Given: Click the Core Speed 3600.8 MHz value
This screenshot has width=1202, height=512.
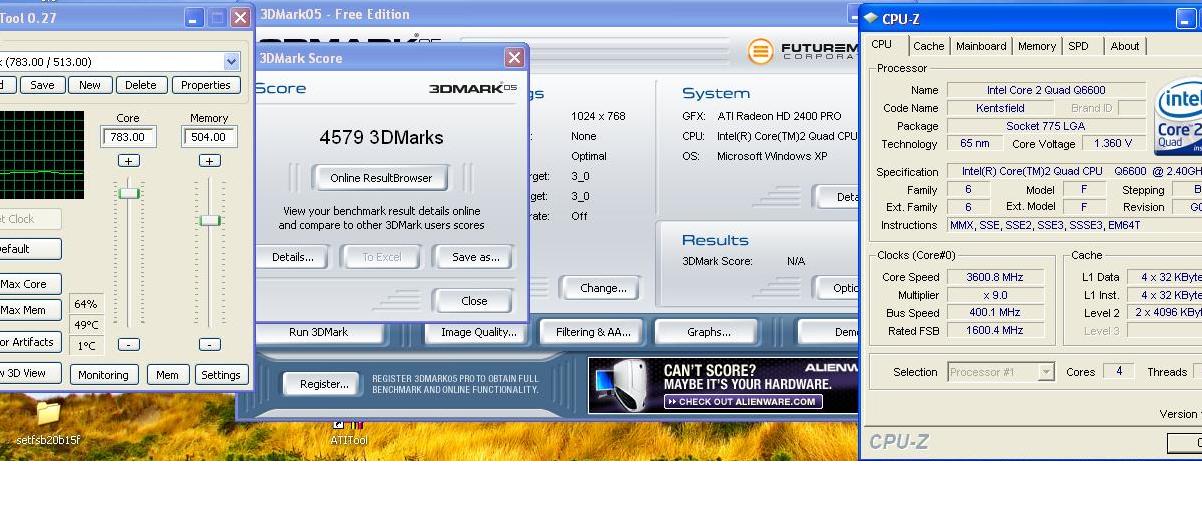Looking at the screenshot, I should pyautogui.click(x=995, y=277).
